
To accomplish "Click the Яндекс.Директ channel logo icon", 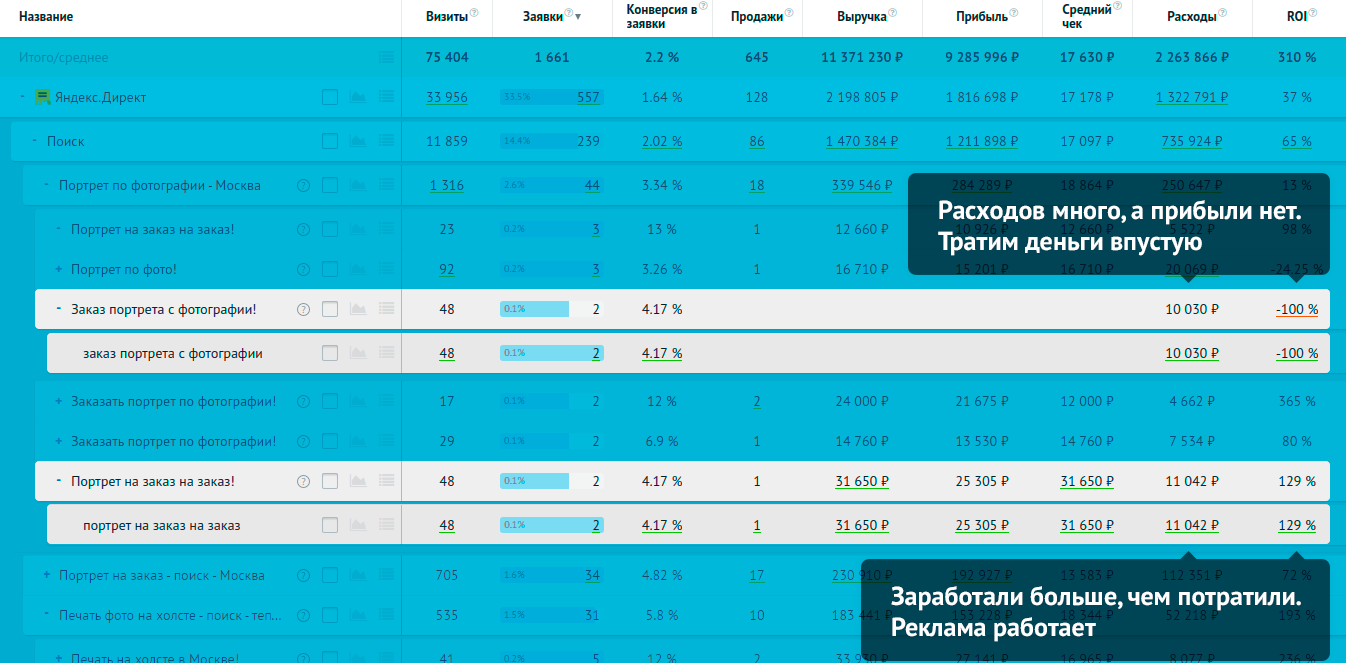I will tap(43, 97).
